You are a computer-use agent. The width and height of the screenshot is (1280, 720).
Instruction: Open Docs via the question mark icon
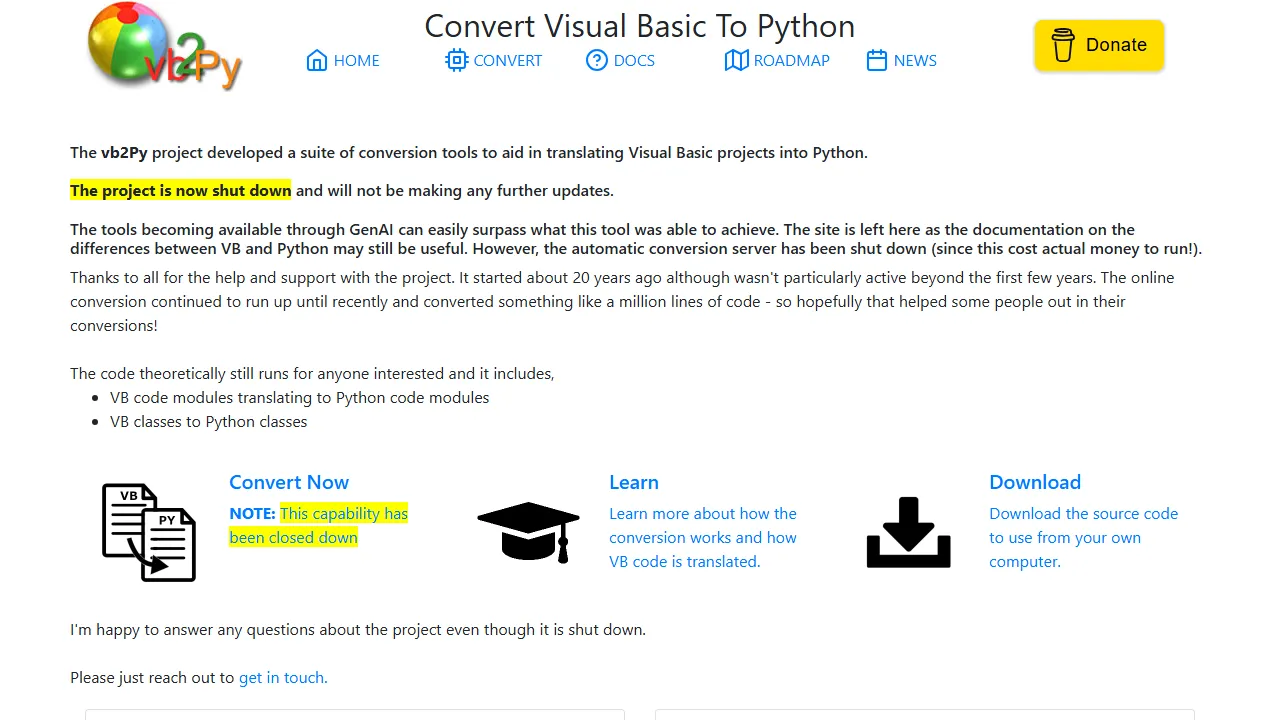coord(596,60)
